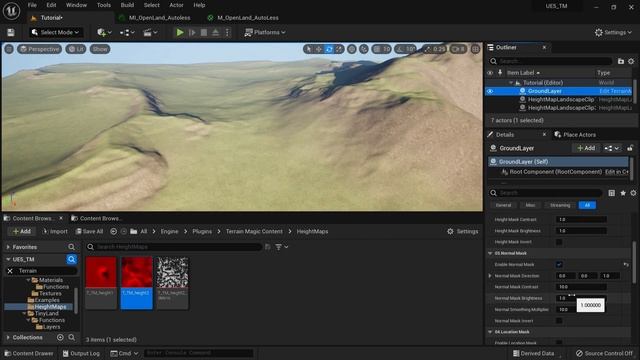Open the top-right Settings dropdown

613,32
